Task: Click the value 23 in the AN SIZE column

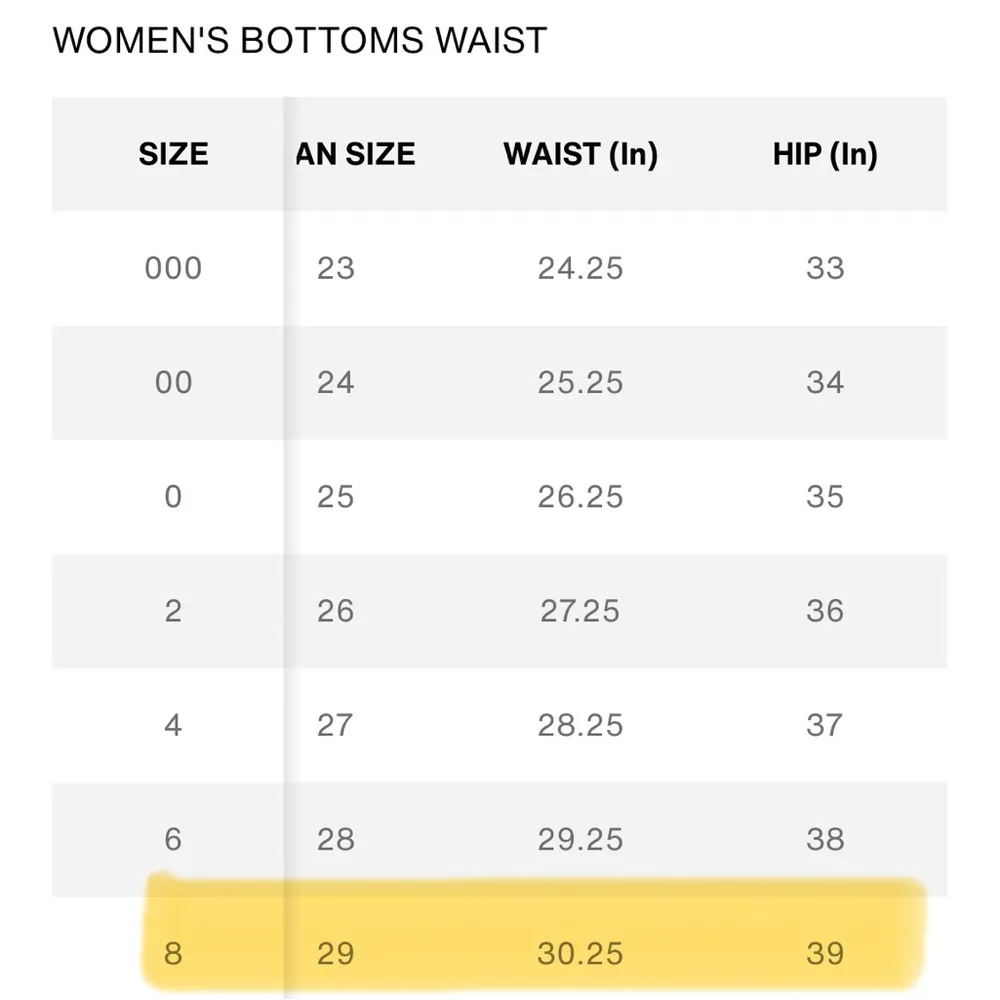Action: [336, 268]
